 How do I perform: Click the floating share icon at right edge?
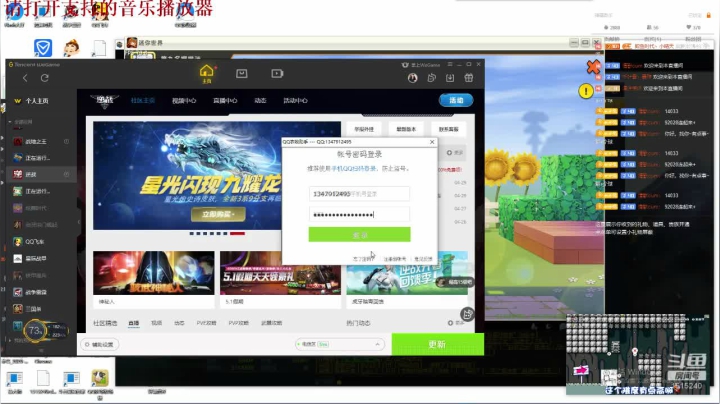click(x=467, y=314)
